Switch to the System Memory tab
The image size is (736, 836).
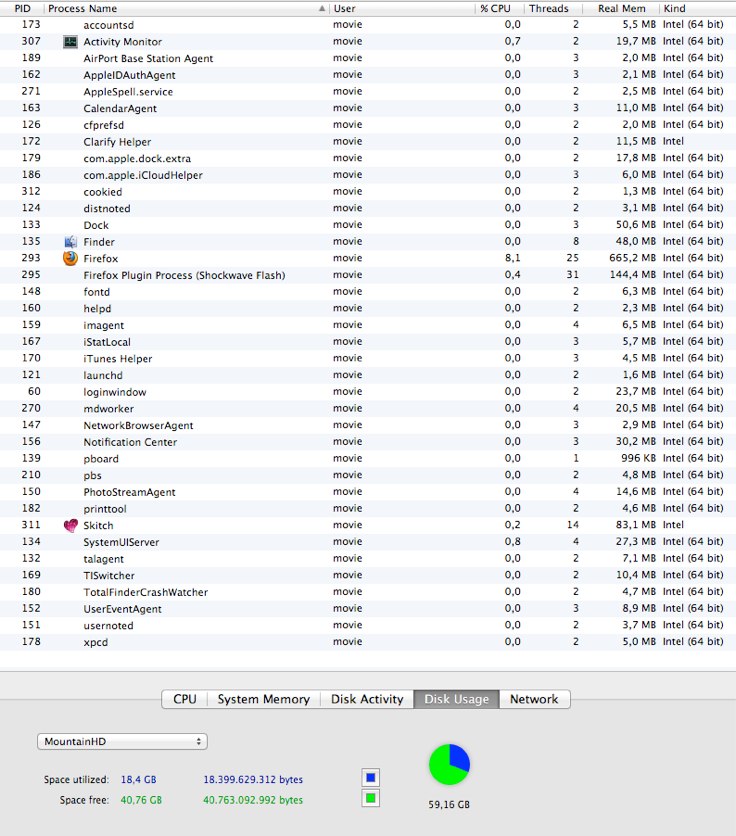tap(263, 699)
